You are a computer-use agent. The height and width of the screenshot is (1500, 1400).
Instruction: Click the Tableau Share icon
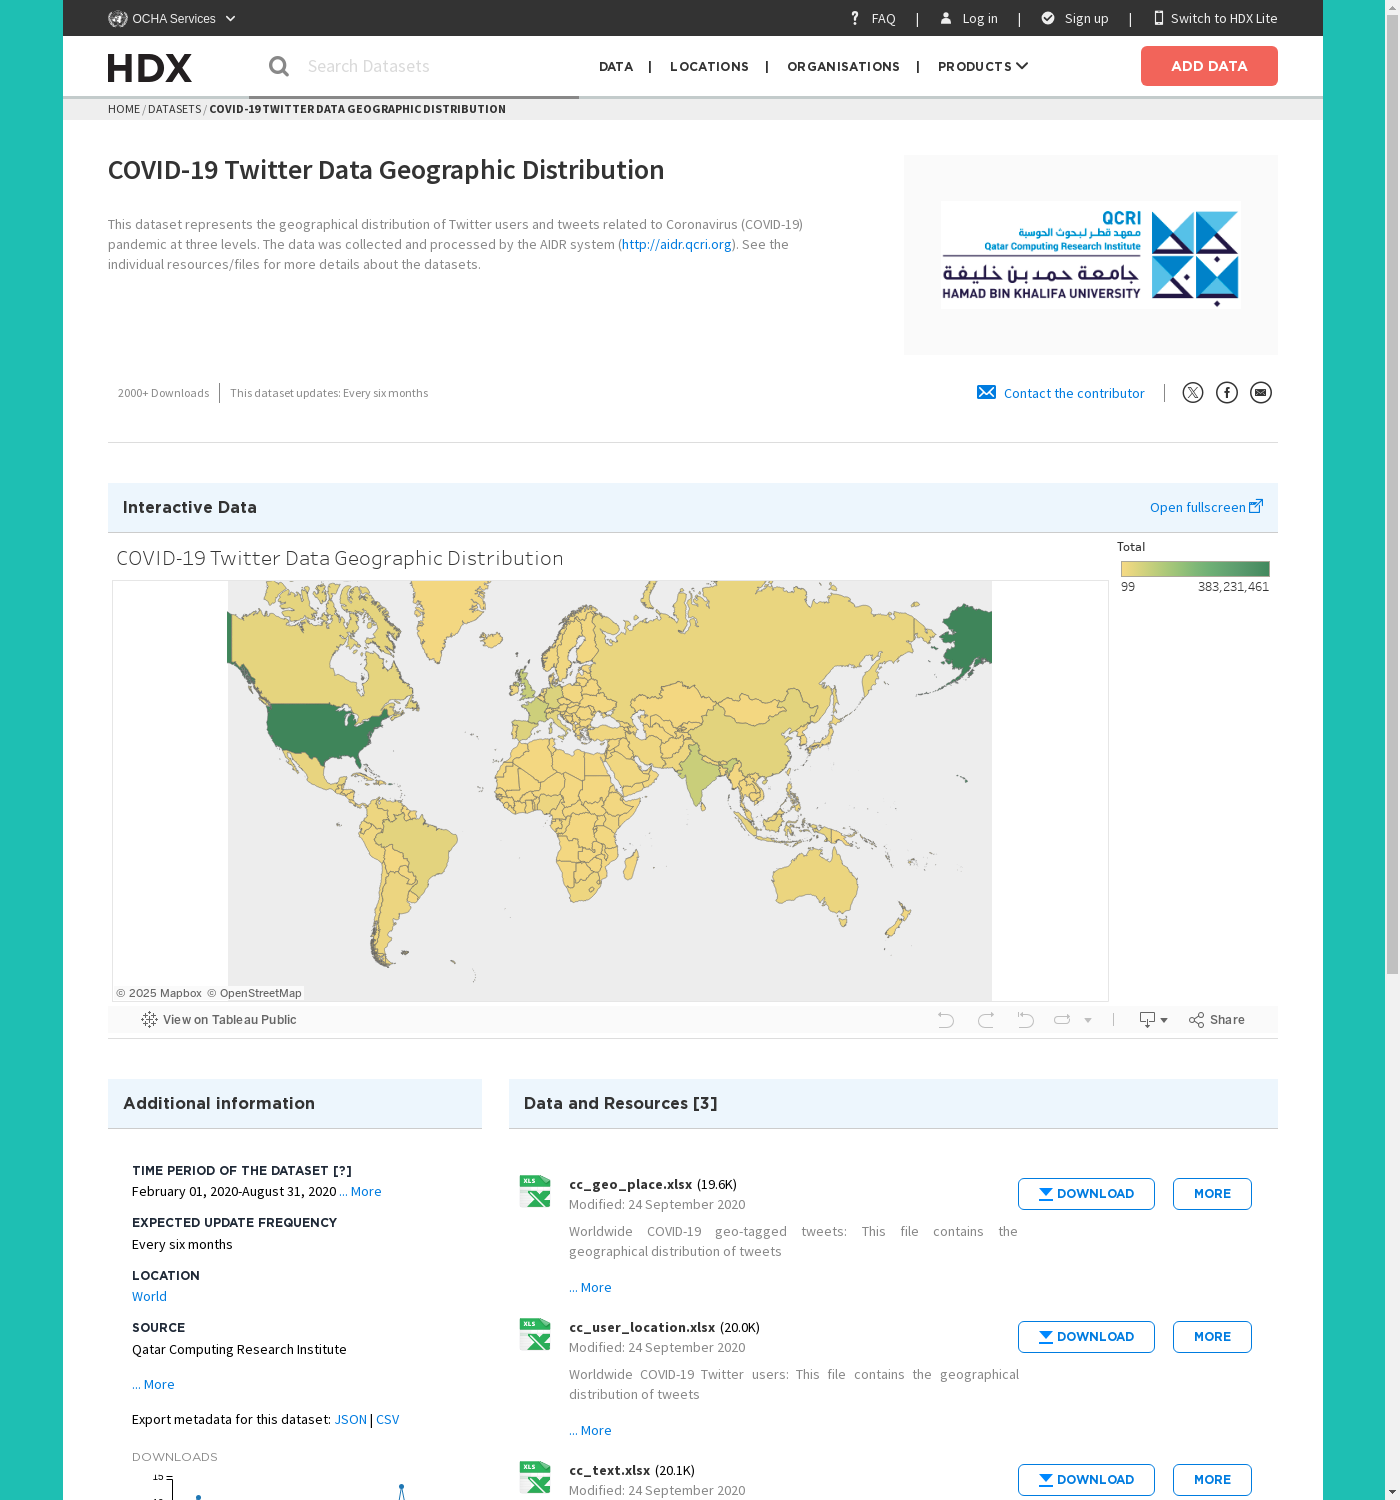click(x=1196, y=1020)
